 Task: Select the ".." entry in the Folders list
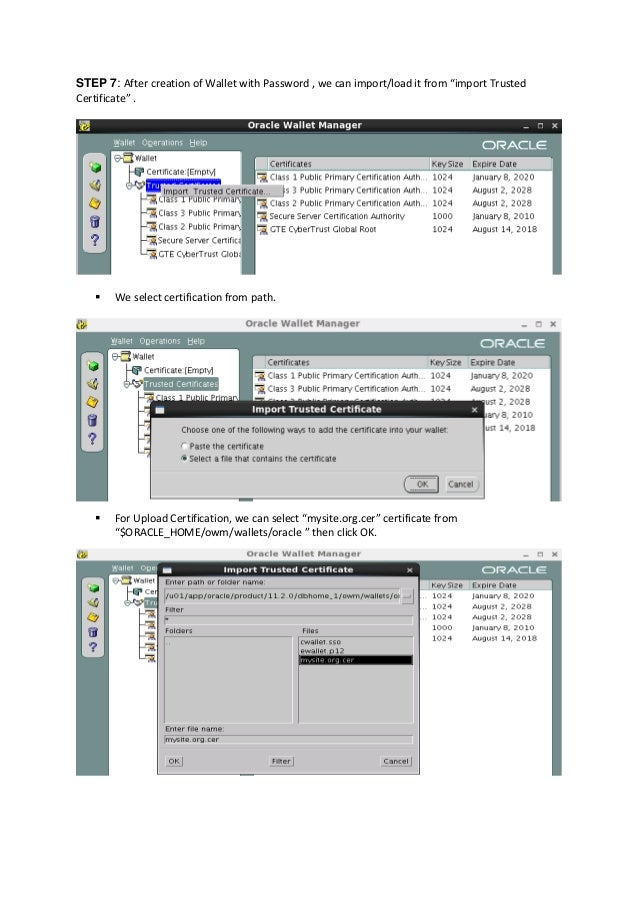click(x=168, y=642)
